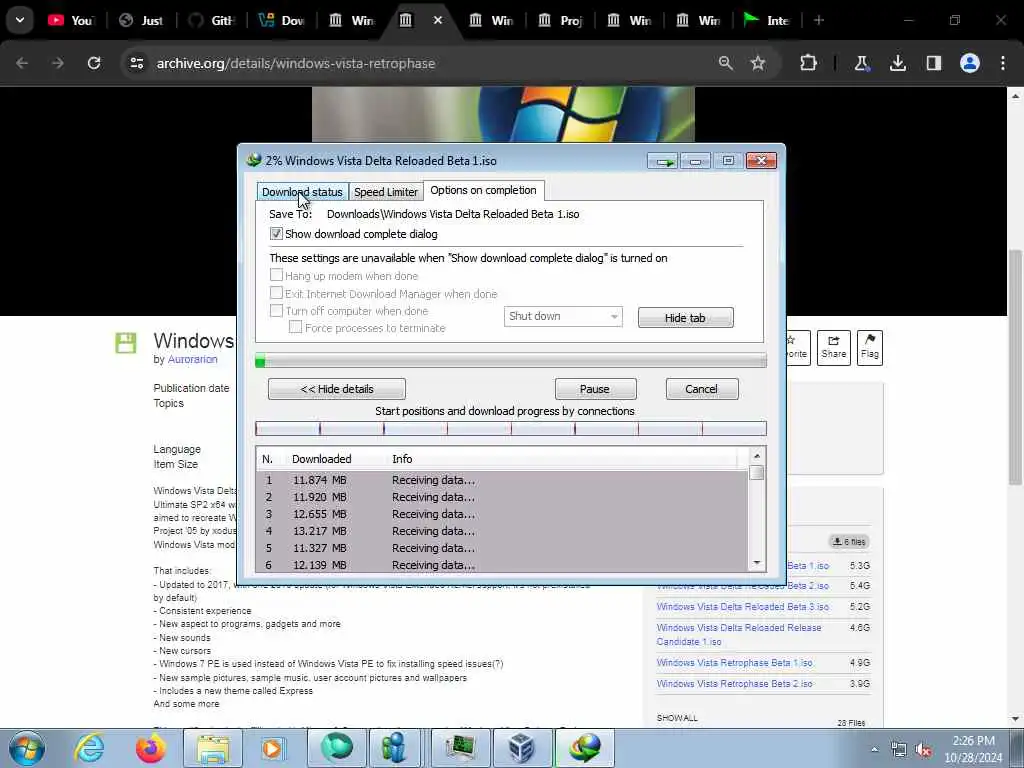Screen dimensions: 1024x768
Task: Click the Hide tab button
Action: (686, 318)
